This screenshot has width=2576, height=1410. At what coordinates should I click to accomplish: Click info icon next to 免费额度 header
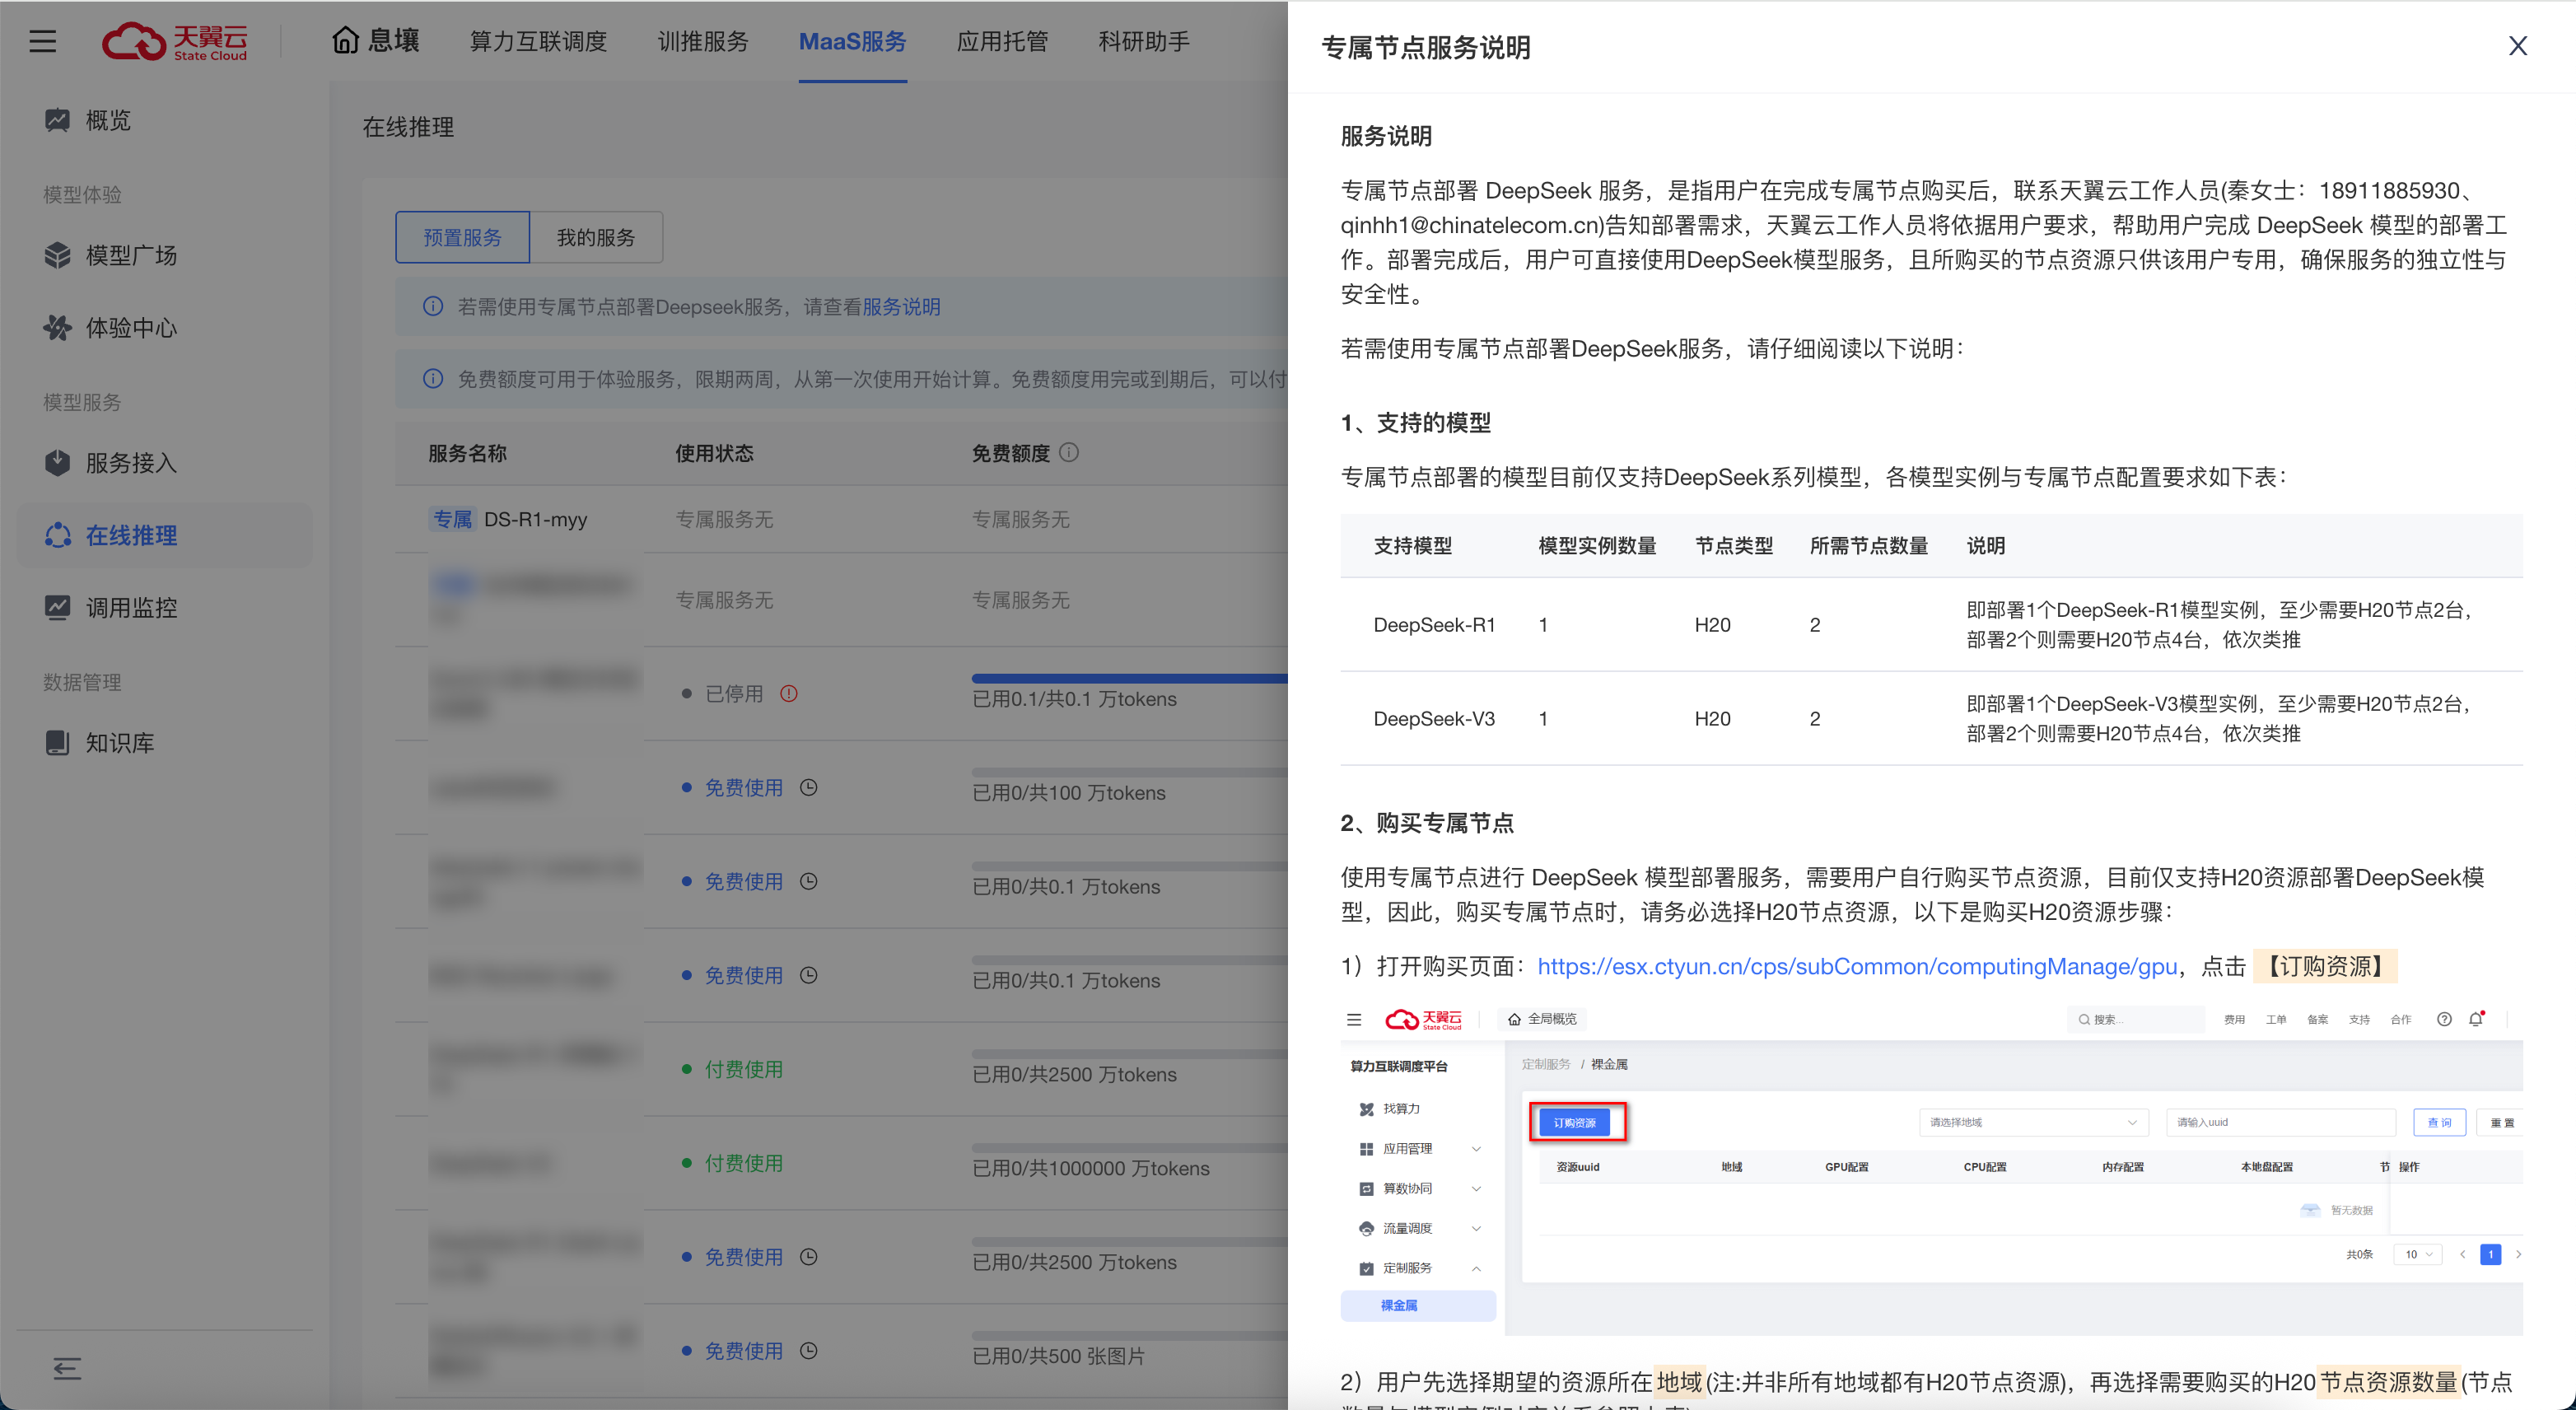click(1069, 452)
